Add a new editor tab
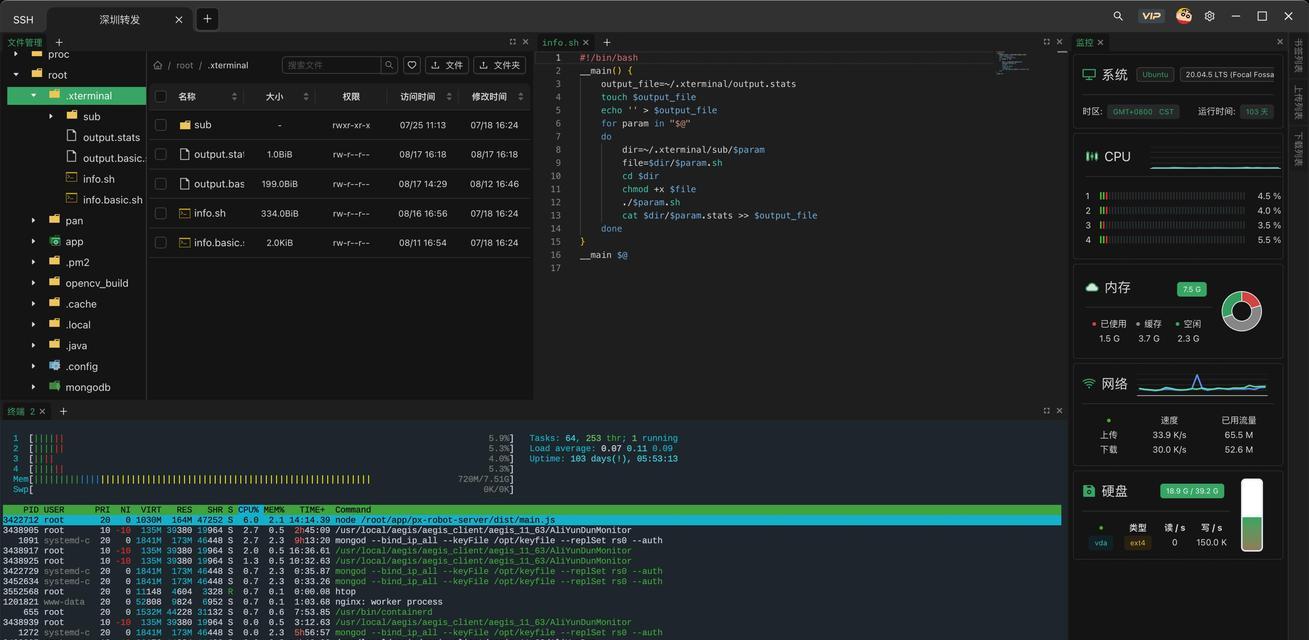Image resolution: width=1309 pixels, height=640 pixels. click(x=606, y=42)
